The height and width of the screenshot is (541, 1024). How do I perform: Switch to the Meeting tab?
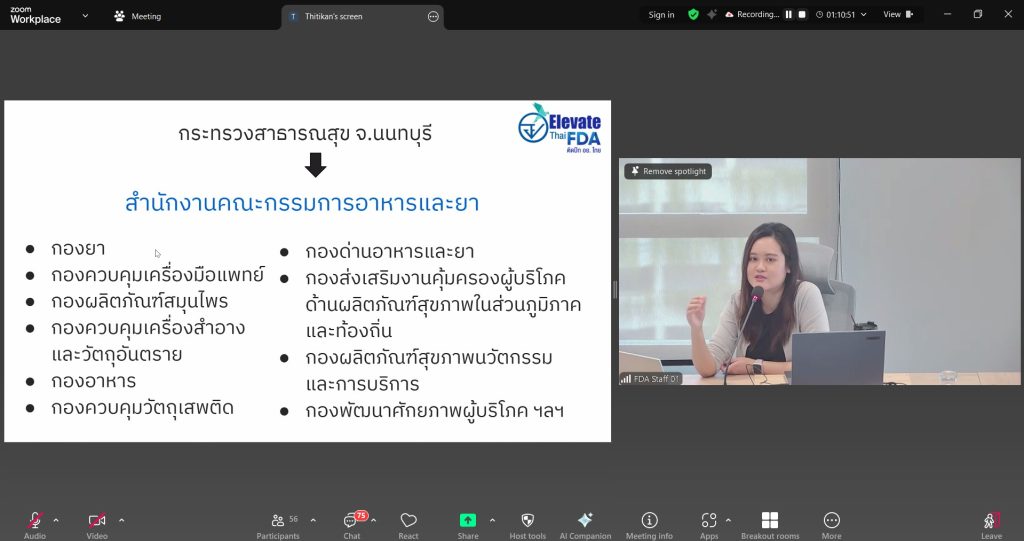click(x=138, y=16)
